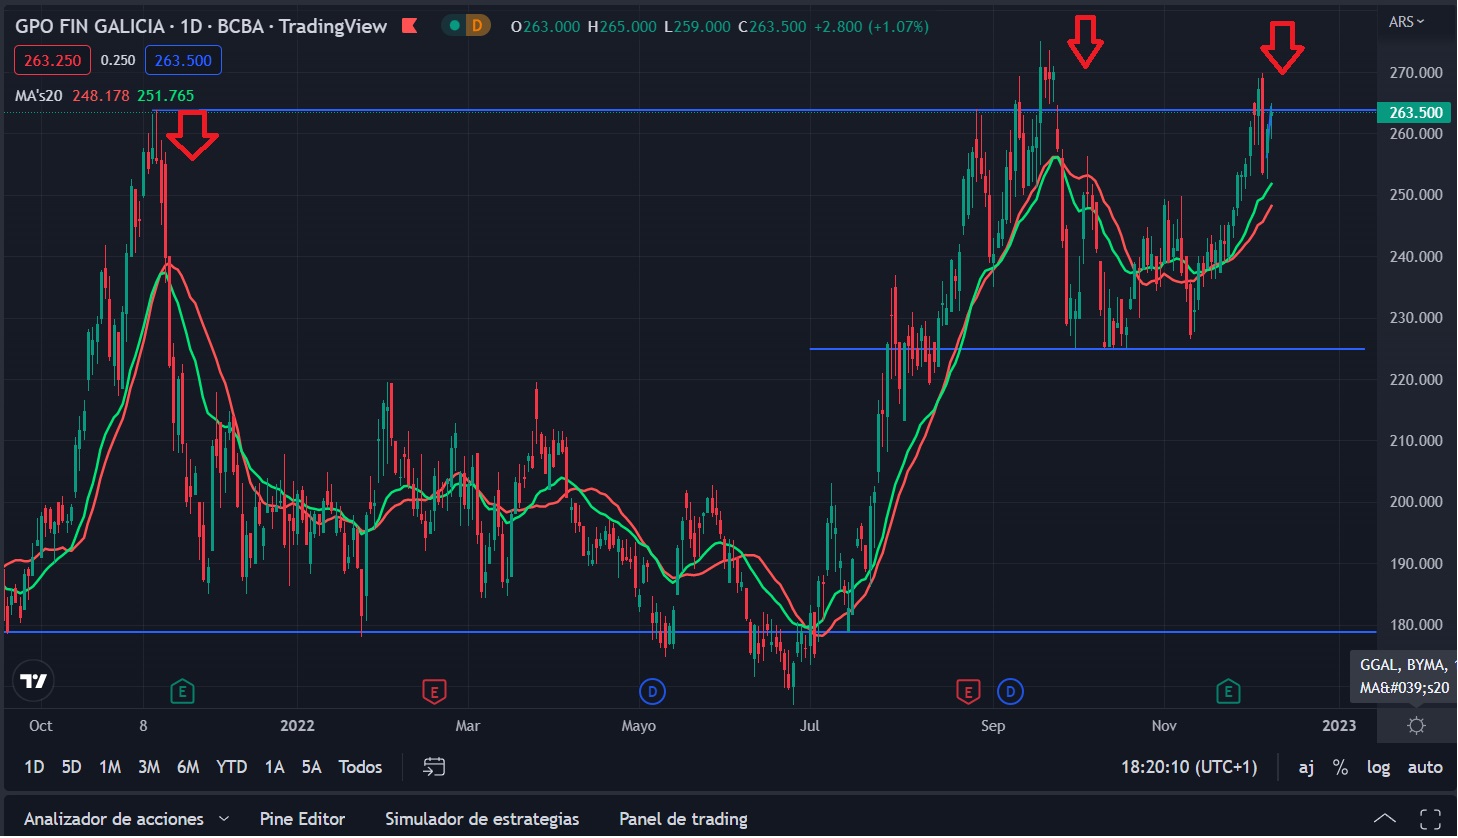Click the TradingView logo on the chart

34,681
